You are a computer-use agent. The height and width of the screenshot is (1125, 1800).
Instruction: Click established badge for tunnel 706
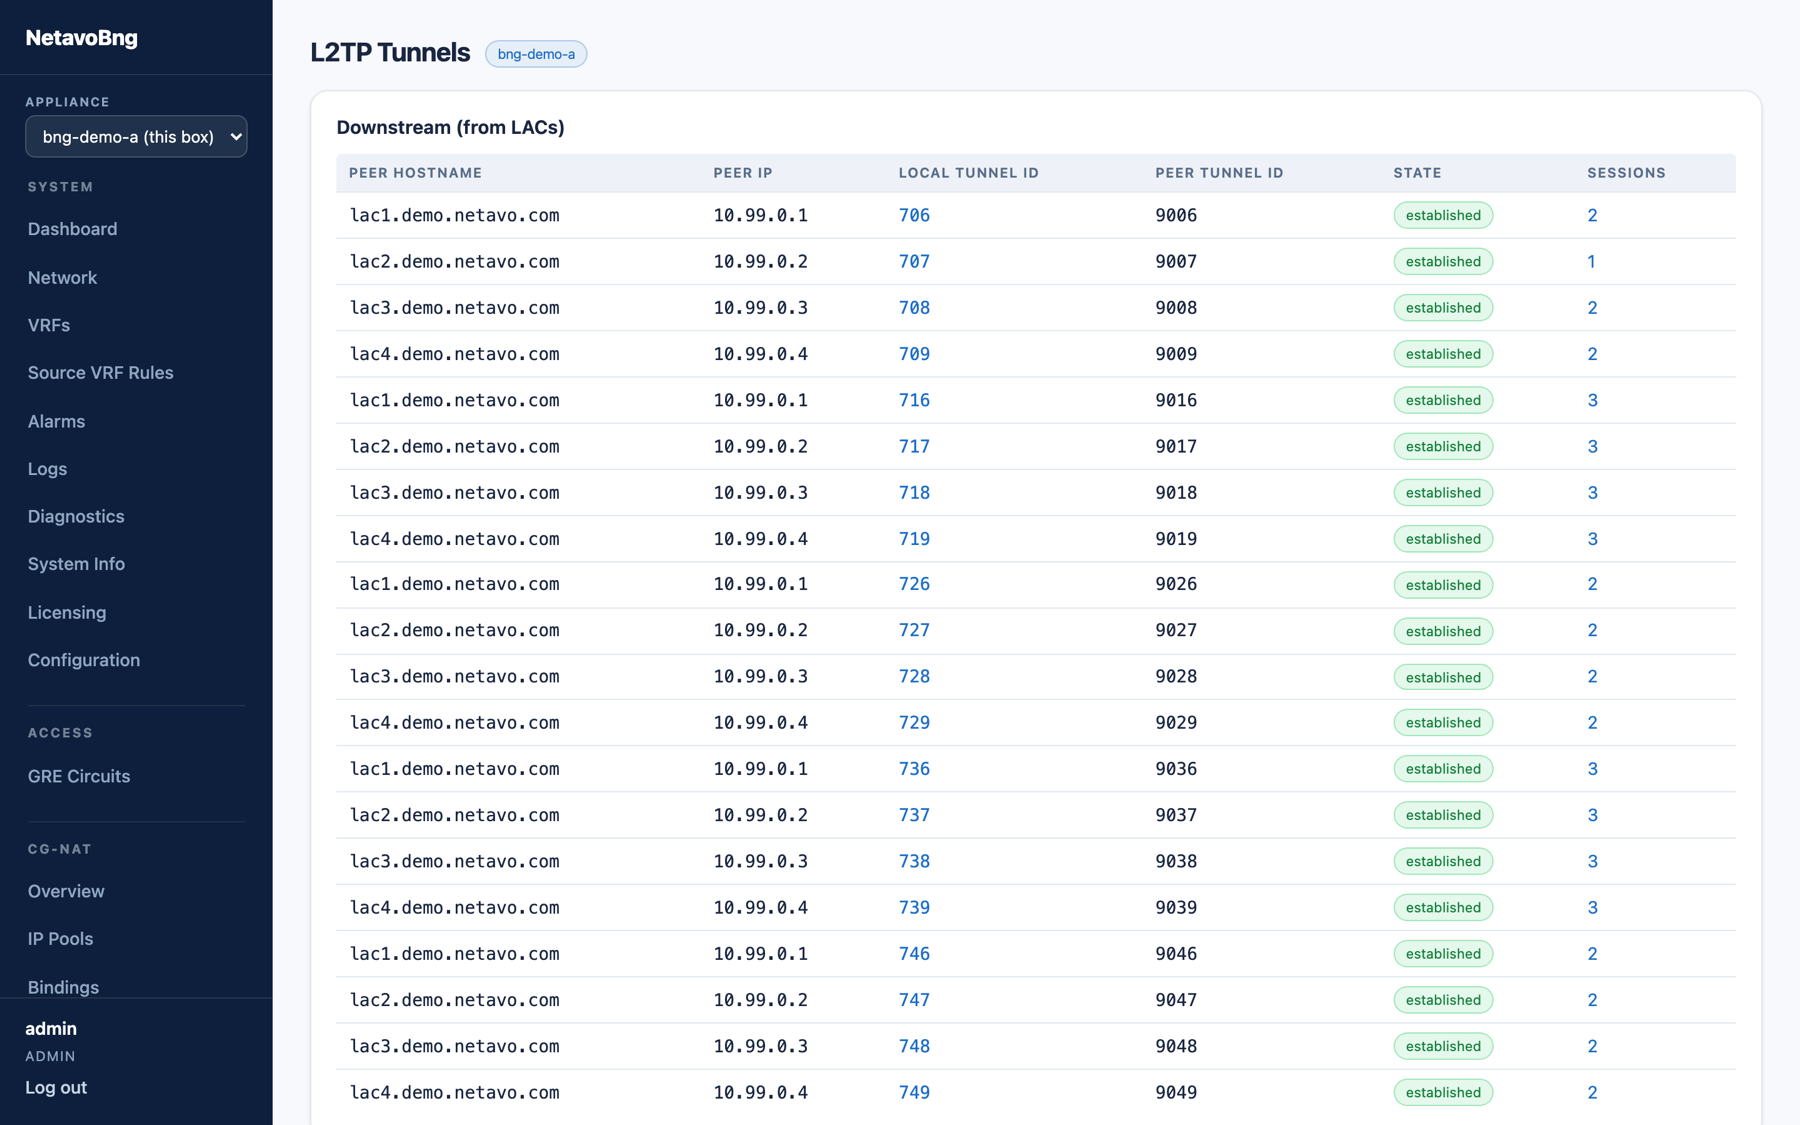pos(1443,215)
